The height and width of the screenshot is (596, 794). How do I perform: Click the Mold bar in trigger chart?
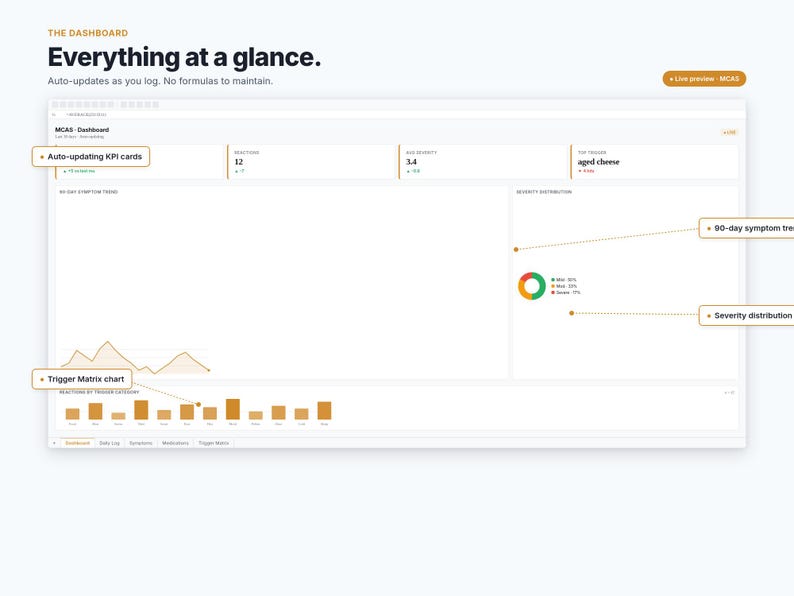pos(233,409)
